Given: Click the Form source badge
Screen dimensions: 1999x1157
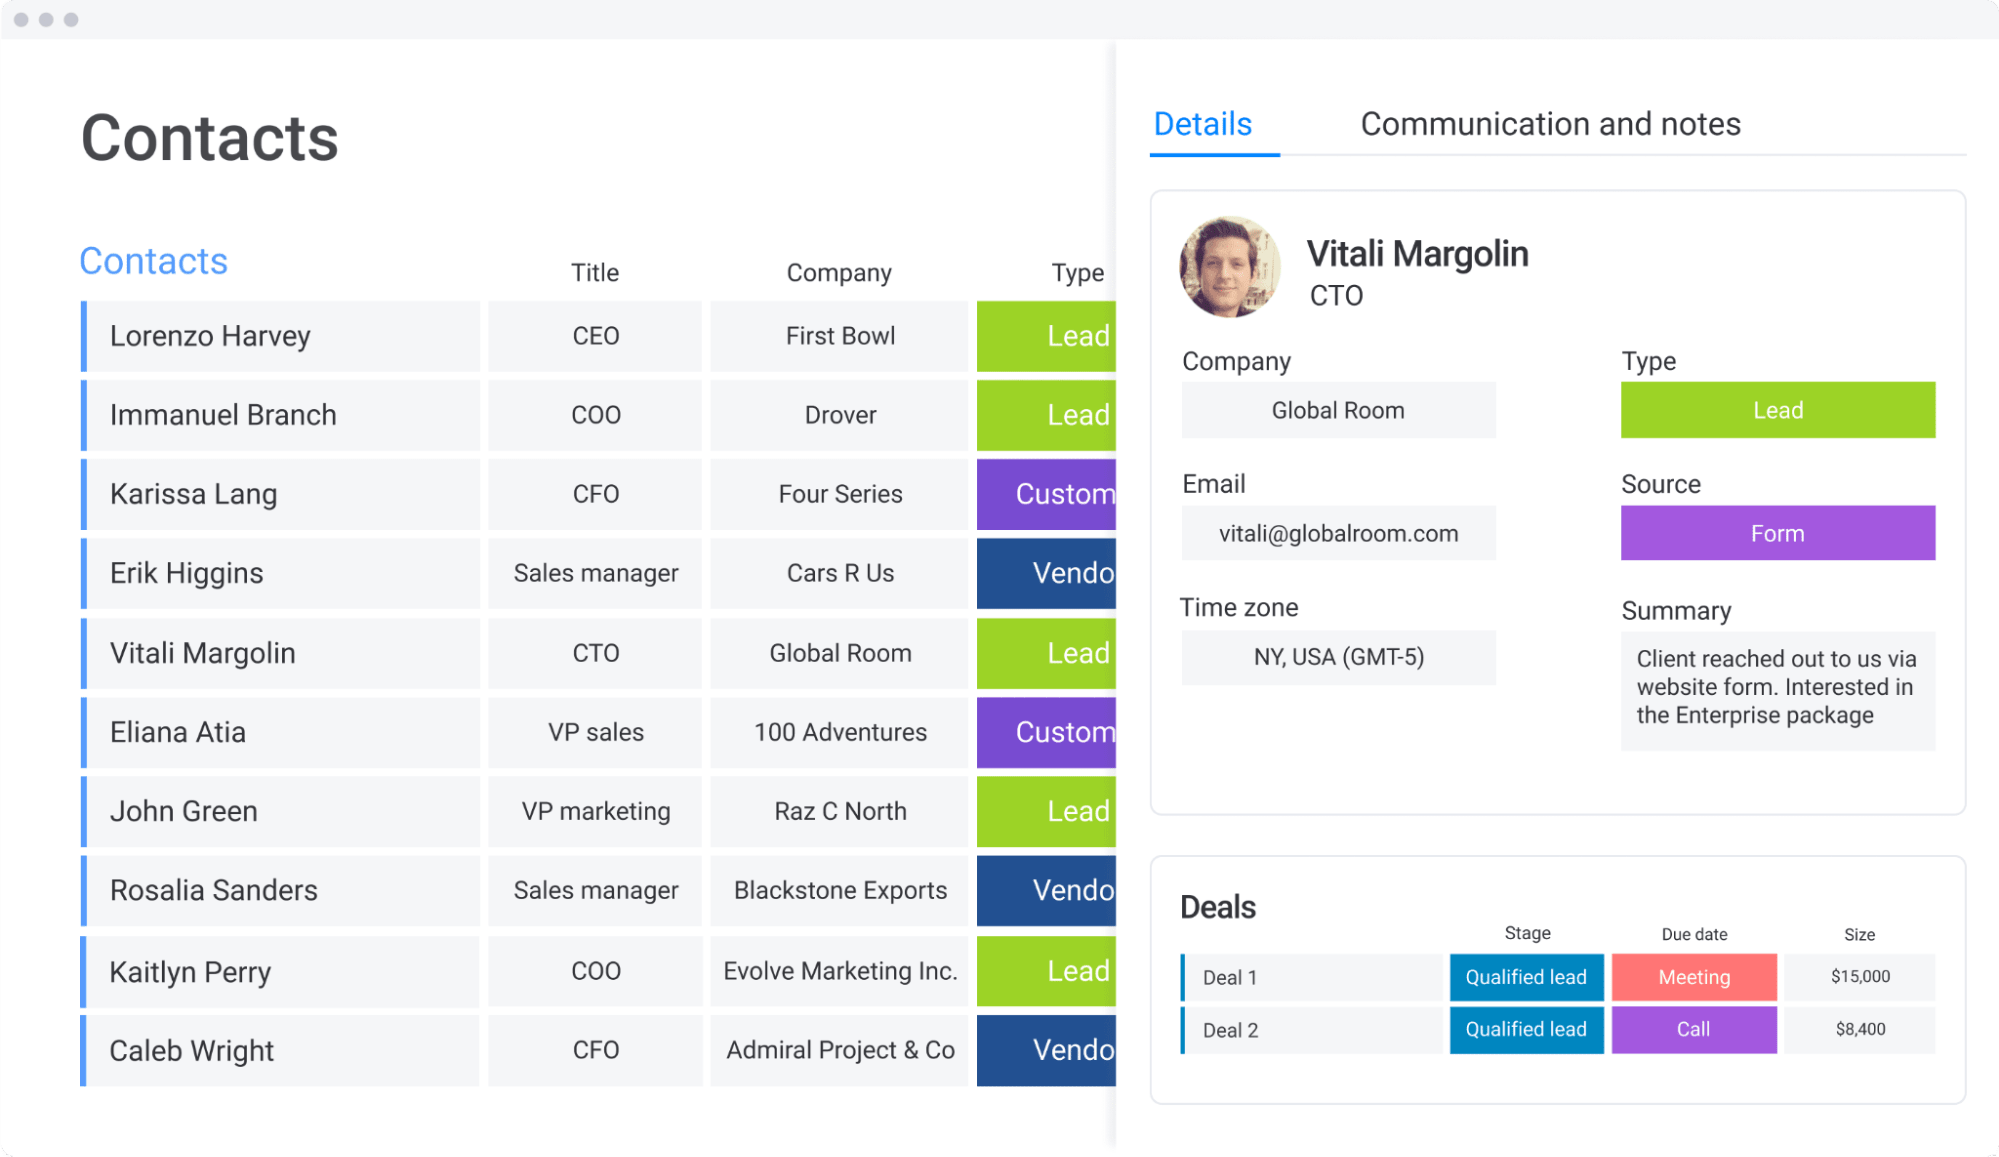Looking at the screenshot, I should pyautogui.click(x=1776, y=533).
